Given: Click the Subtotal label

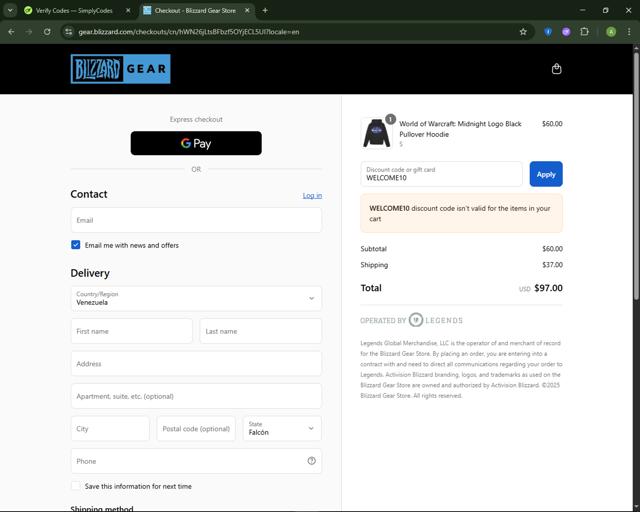Looking at the screenshot, I should click(373, 249).
